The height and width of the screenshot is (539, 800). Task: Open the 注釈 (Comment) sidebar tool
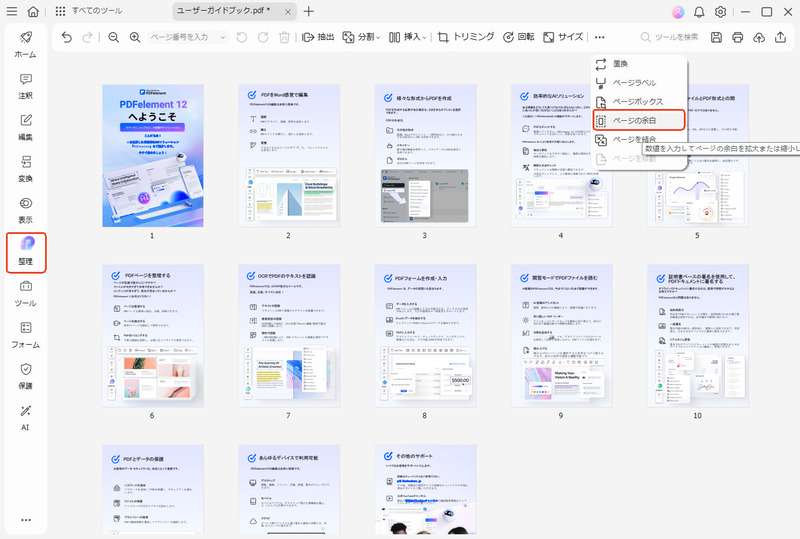click(x=25, y=86)
